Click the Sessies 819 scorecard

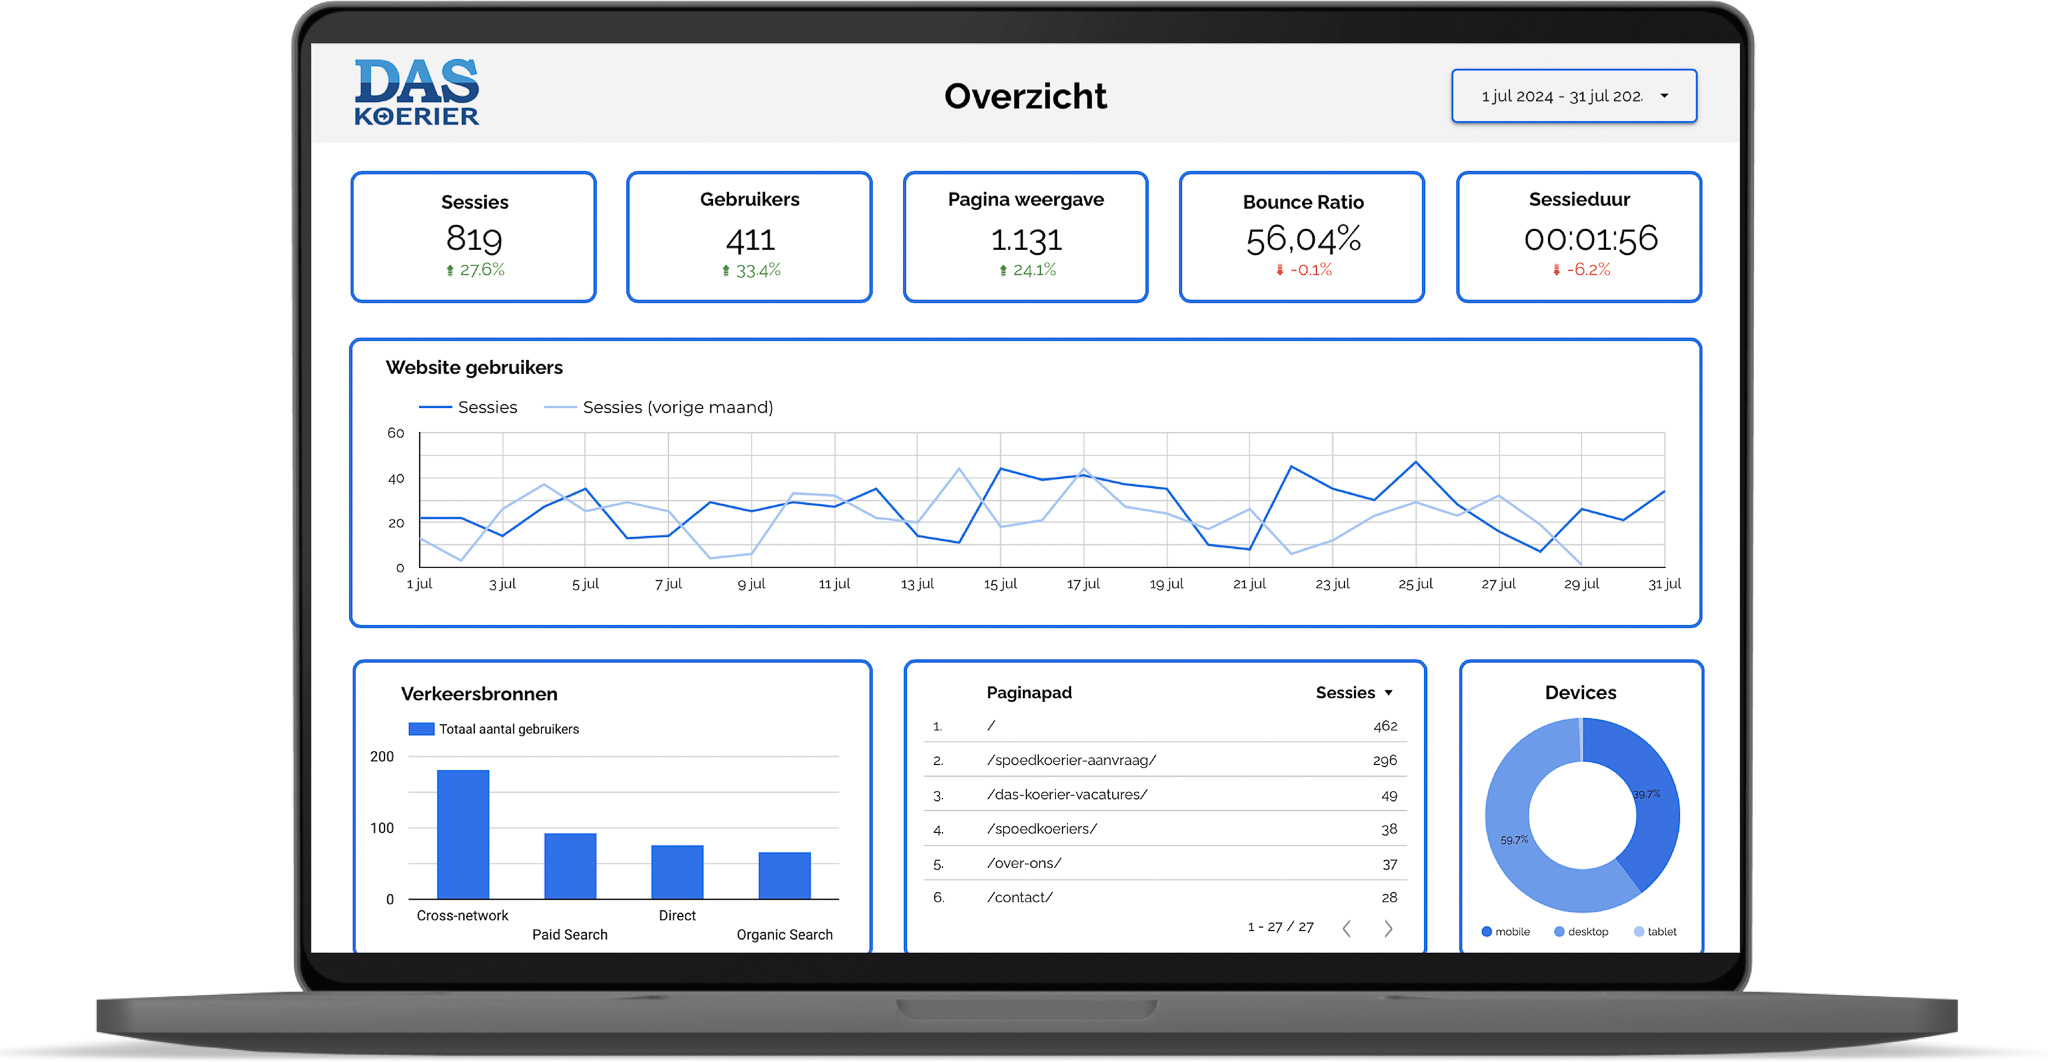[x=474, y=237]
